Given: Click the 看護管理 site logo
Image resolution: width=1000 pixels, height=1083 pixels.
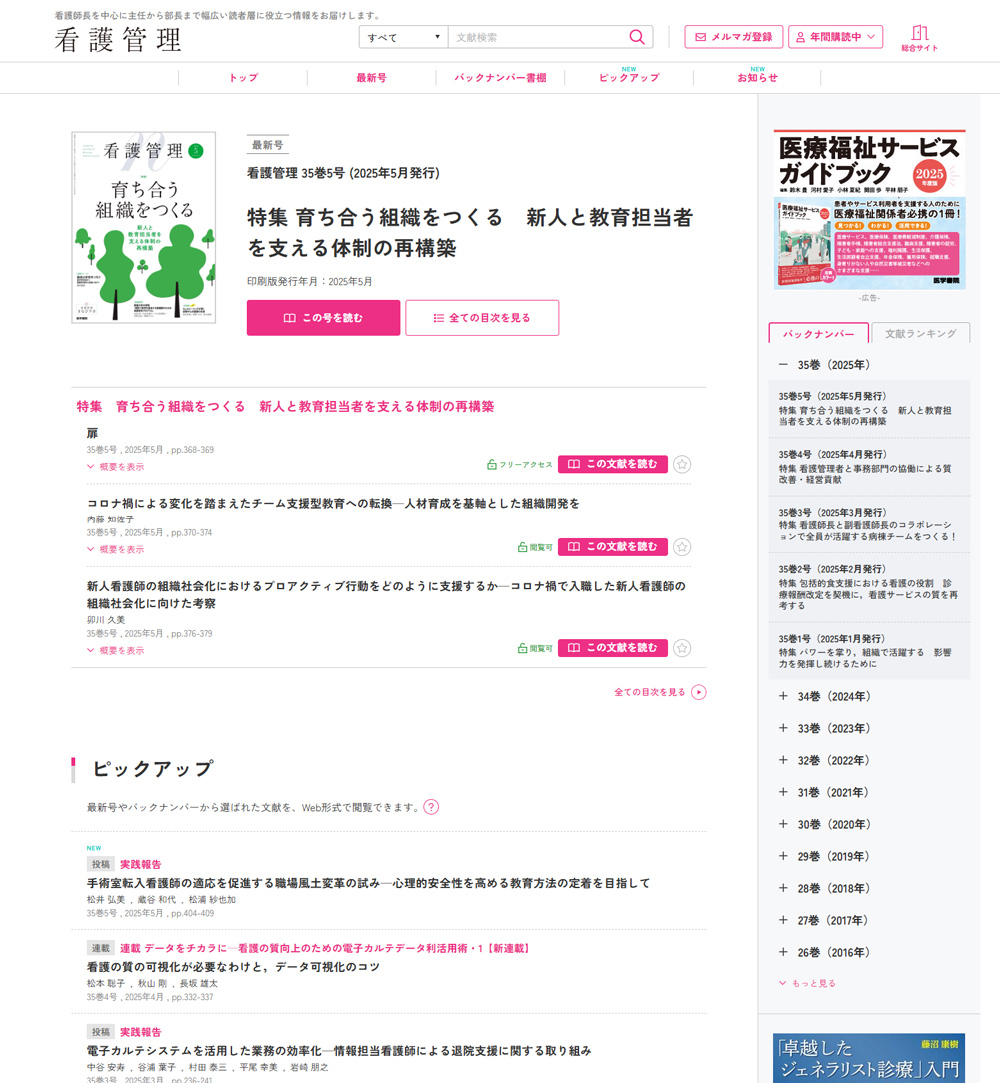Looking at the screenshot, I should tap(118, 39).
